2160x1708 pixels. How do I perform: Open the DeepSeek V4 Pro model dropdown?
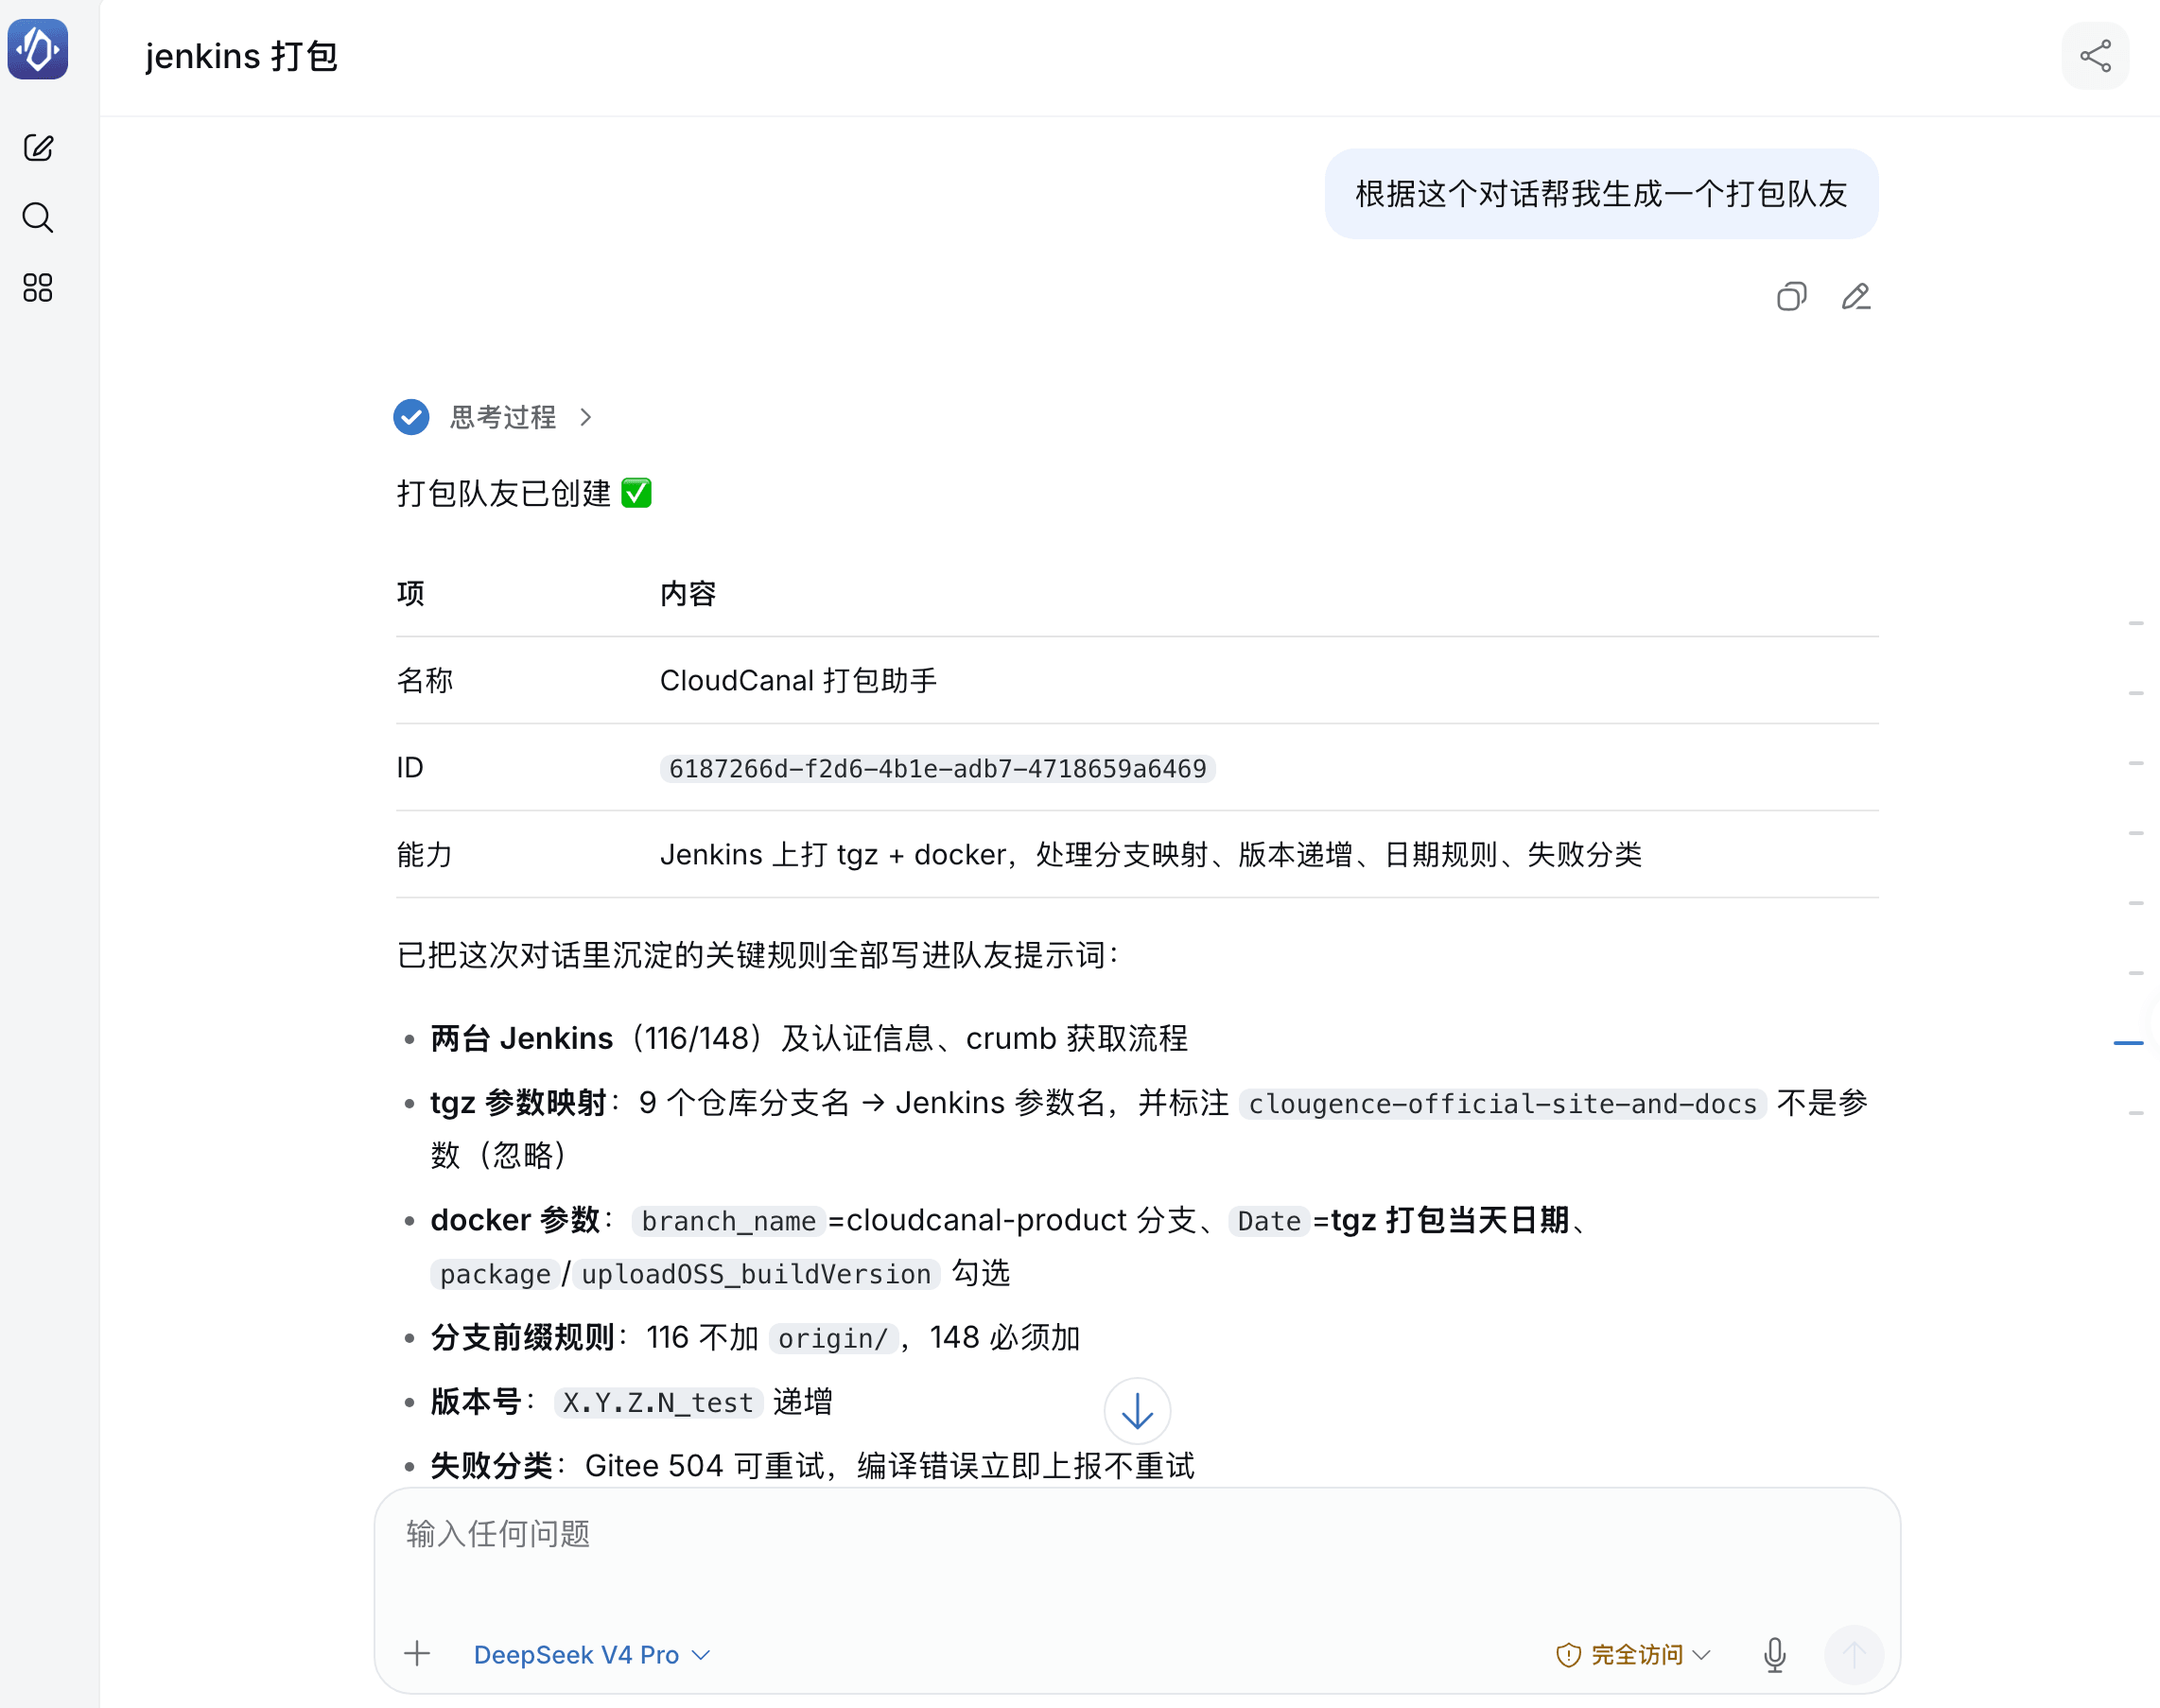[592, 1655]
